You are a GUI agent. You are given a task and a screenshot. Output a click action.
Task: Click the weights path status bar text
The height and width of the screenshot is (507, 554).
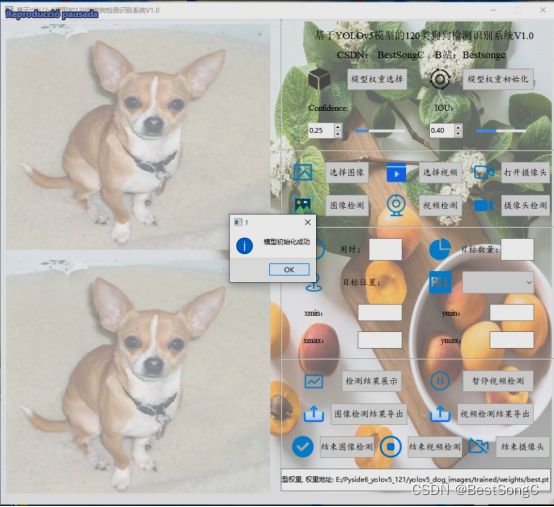tap(415, 479)
